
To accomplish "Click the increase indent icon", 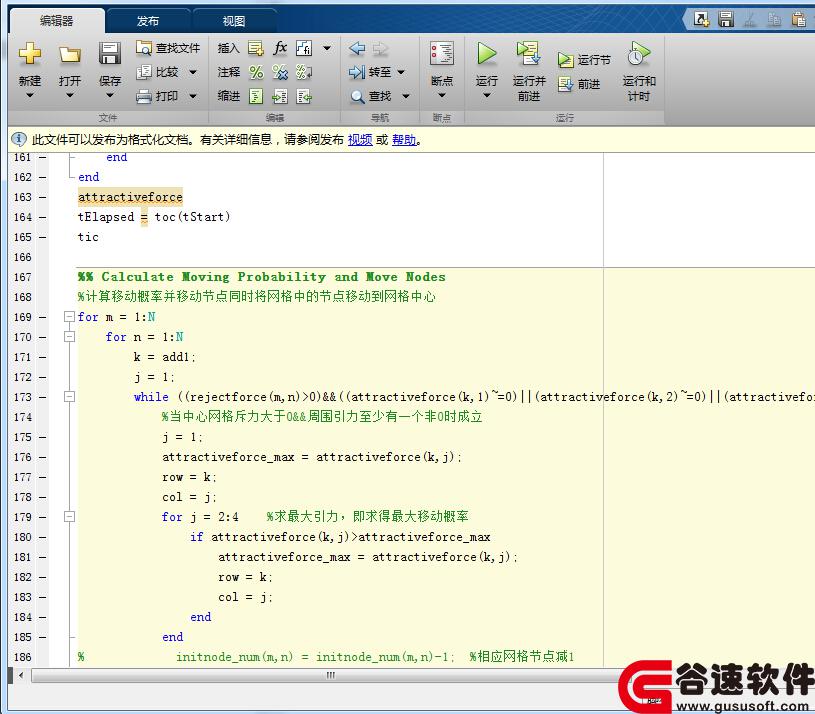I will (280, 96).
